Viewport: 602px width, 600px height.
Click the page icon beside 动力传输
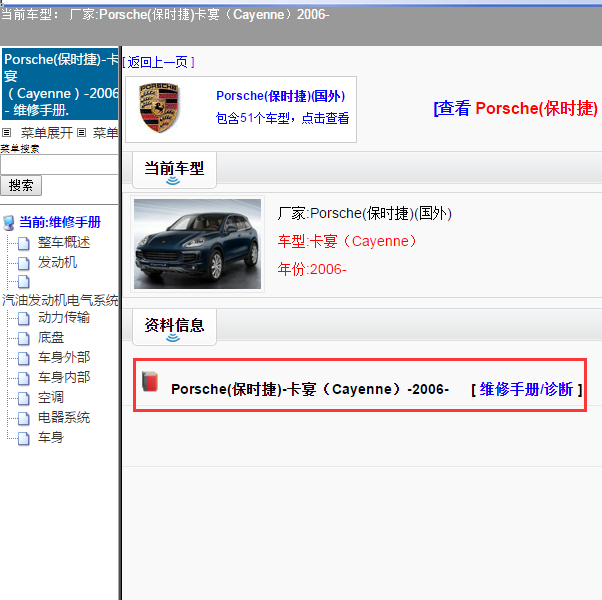(x=24, y=318)
